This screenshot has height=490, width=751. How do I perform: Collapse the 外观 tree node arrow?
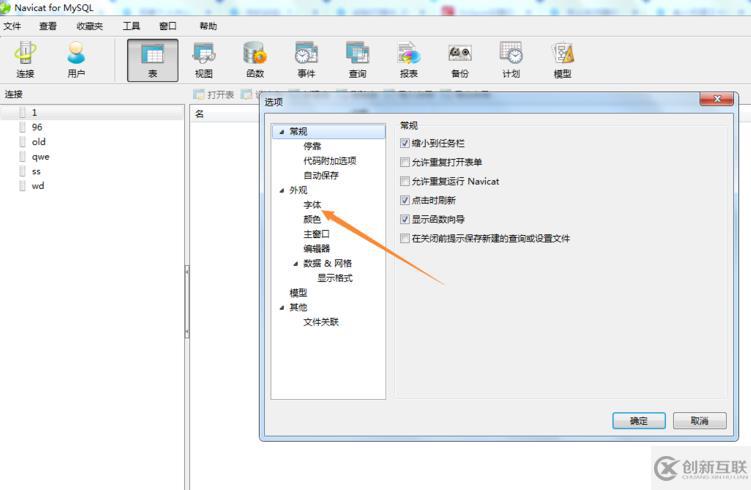pyautogui.click(x=282, y=191)
